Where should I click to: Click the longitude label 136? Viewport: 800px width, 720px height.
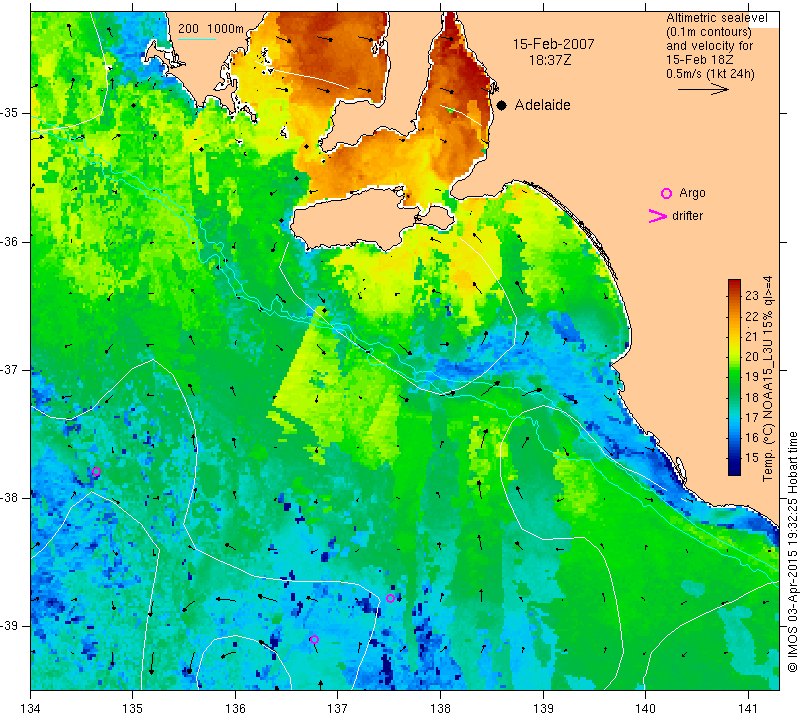[x=235, y=708]
